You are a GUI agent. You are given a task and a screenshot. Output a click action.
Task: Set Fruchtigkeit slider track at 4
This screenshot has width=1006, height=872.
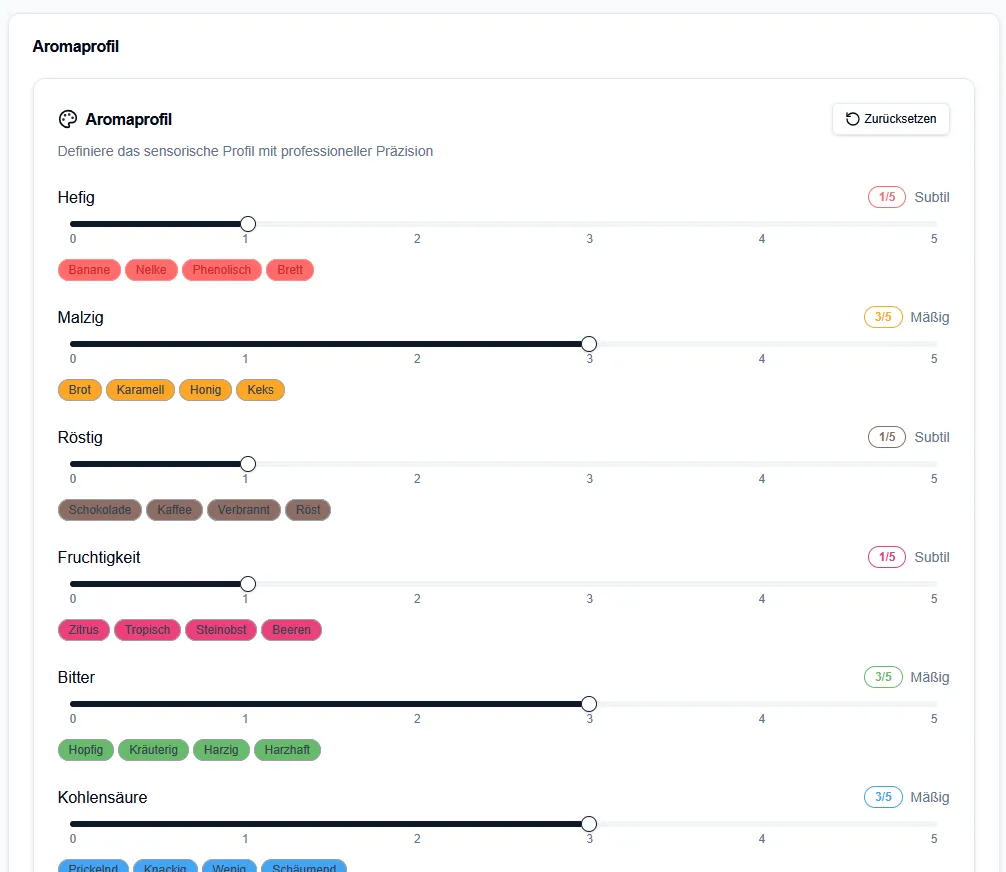(762, 584)
